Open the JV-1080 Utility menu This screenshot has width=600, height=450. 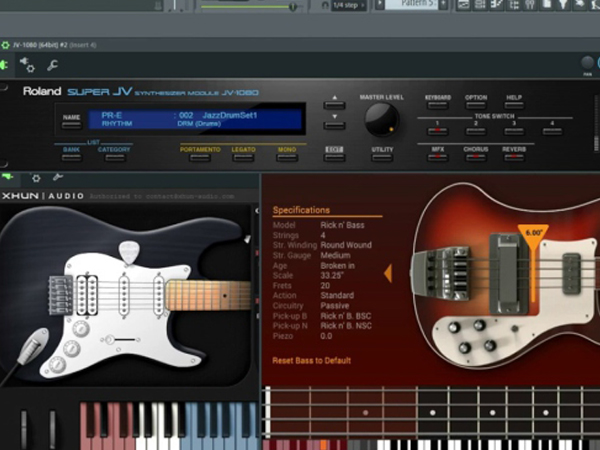(382, 157)
